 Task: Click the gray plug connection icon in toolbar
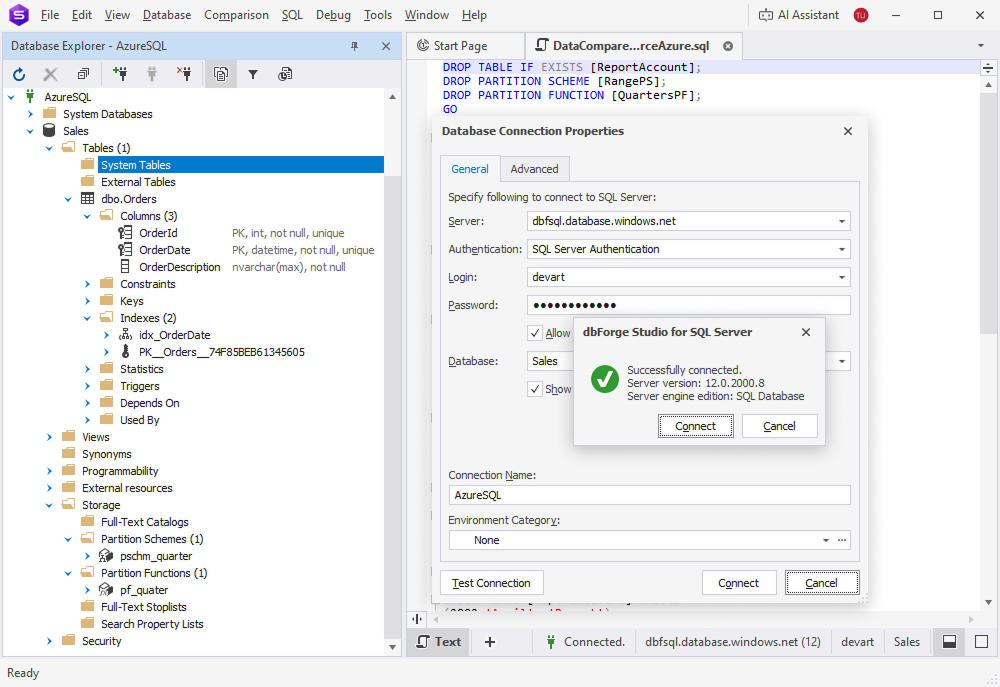[x=152, y=74]
